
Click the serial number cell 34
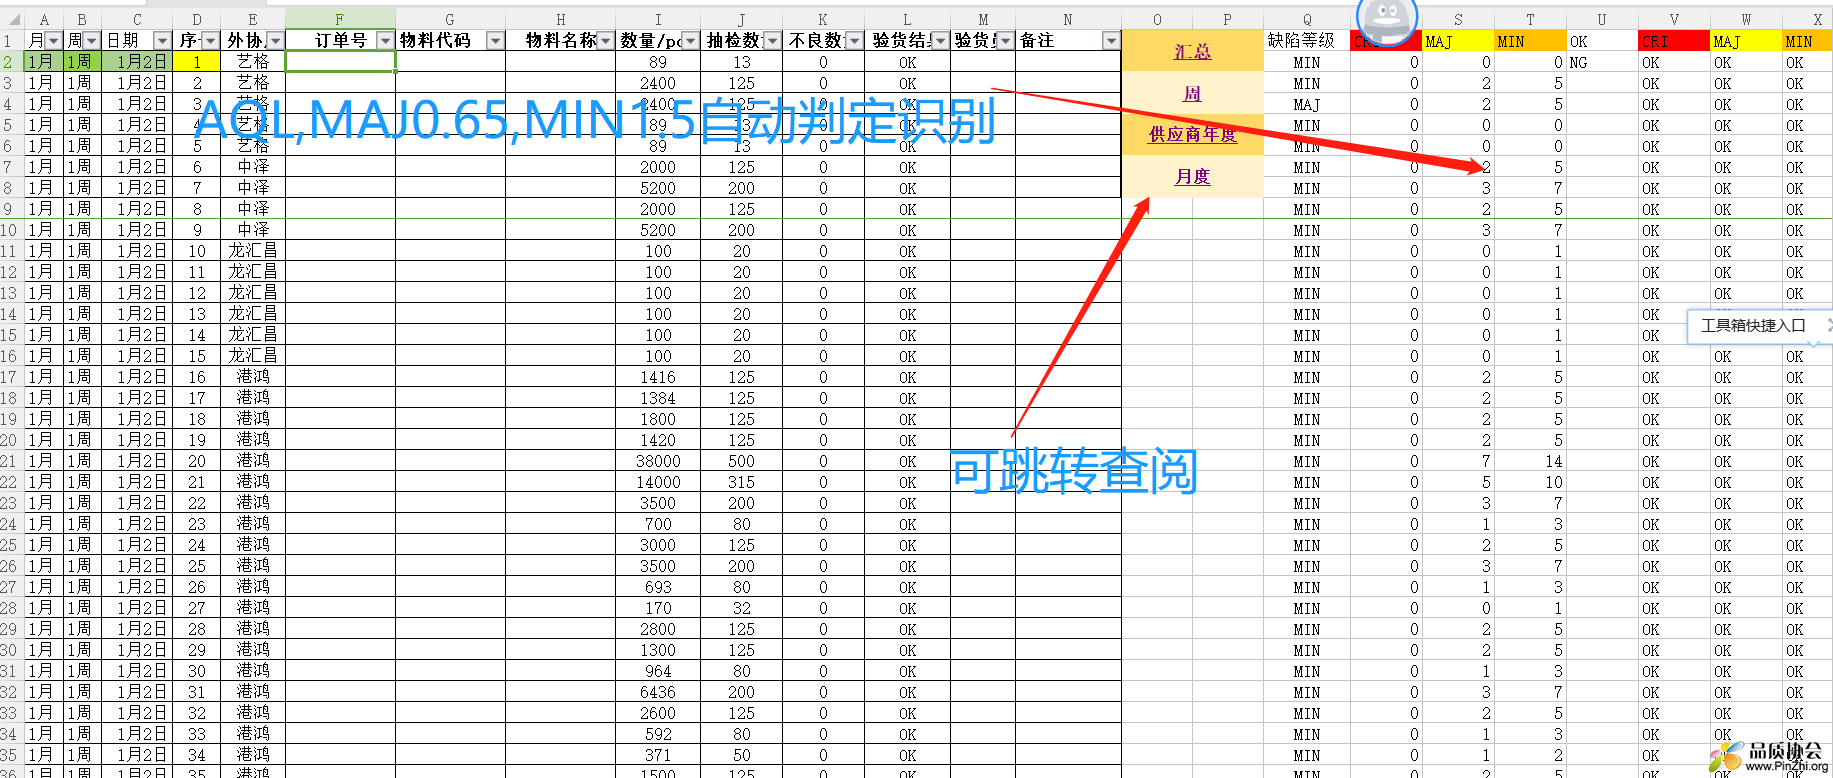click(x=197, y=755)
